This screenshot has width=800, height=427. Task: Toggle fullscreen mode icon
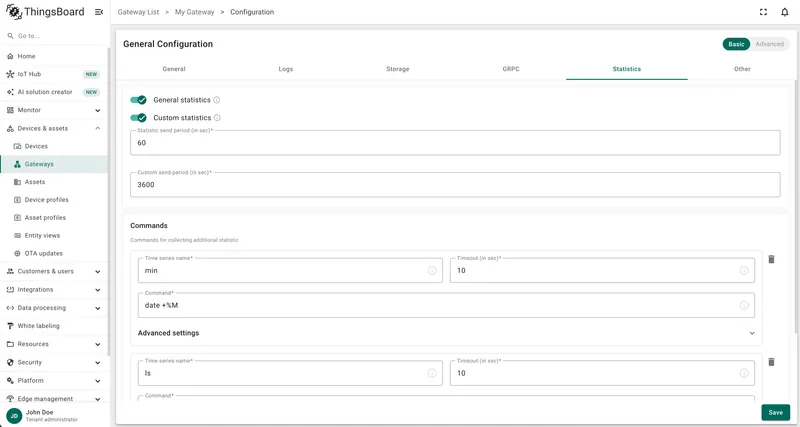pos(763,12)
